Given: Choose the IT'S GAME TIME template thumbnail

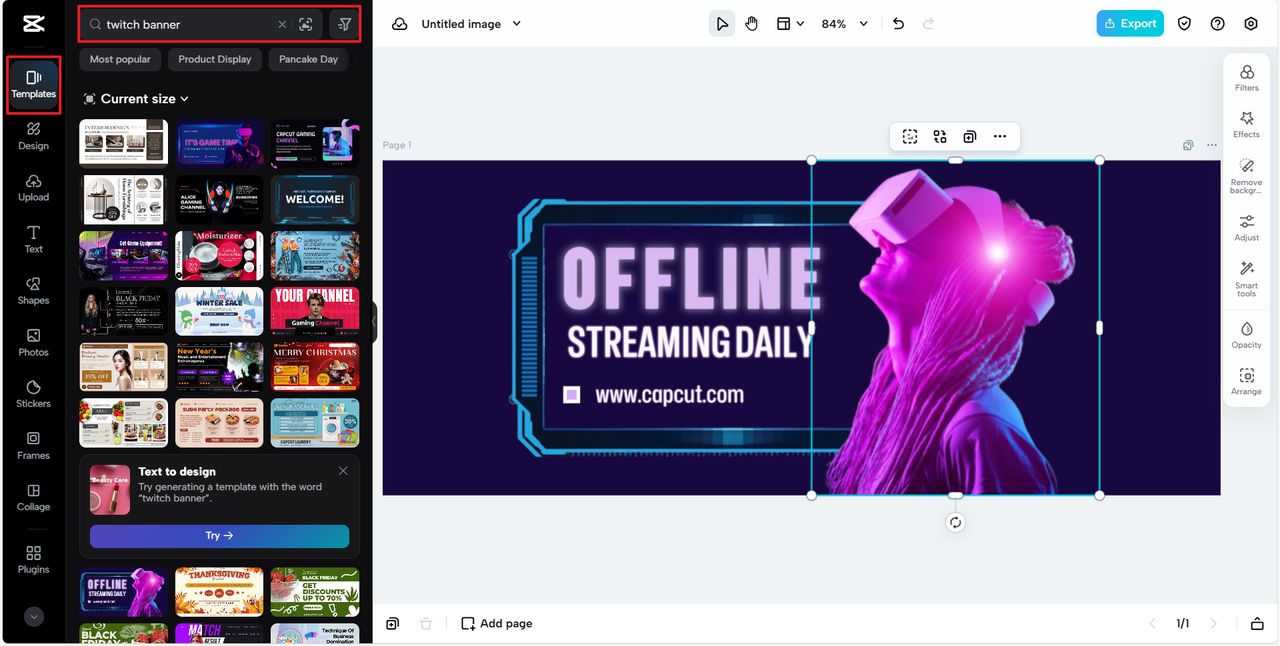Looking at the screenshot, I should pos(219,143).
